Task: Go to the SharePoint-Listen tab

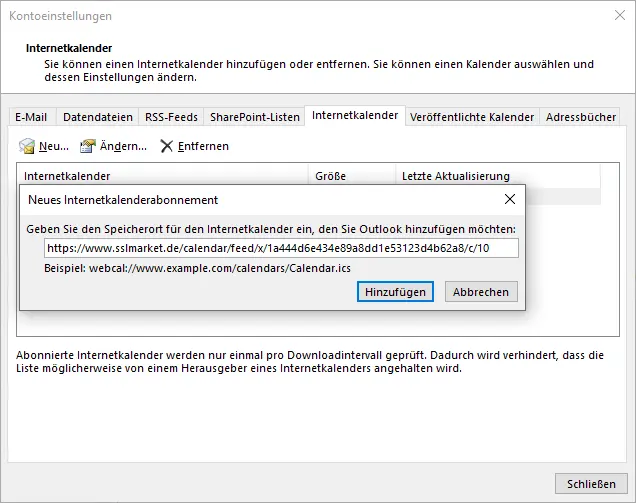Action: pyautogui.click(x=255, y=117)
